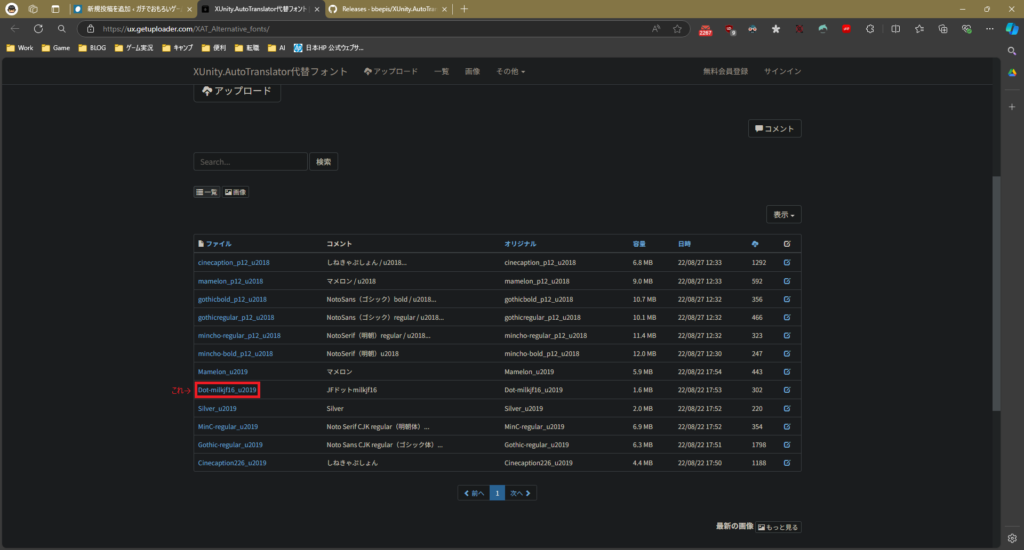Open the browser profile avatar icon
Screen dimensions: 1024x550
(12, 9)
